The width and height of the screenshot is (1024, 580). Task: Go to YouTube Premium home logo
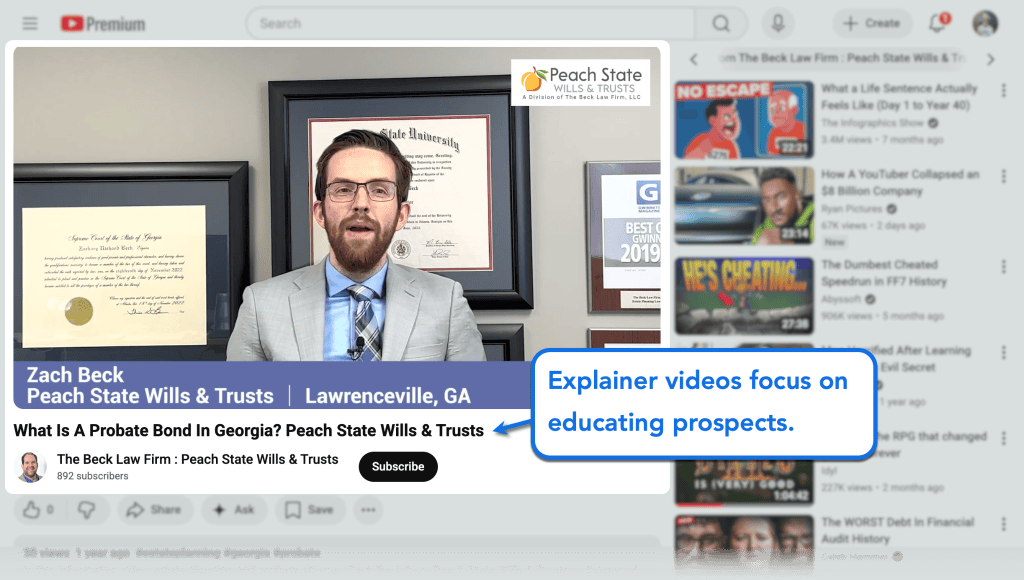pyautogui.click(x=103, y=24)
